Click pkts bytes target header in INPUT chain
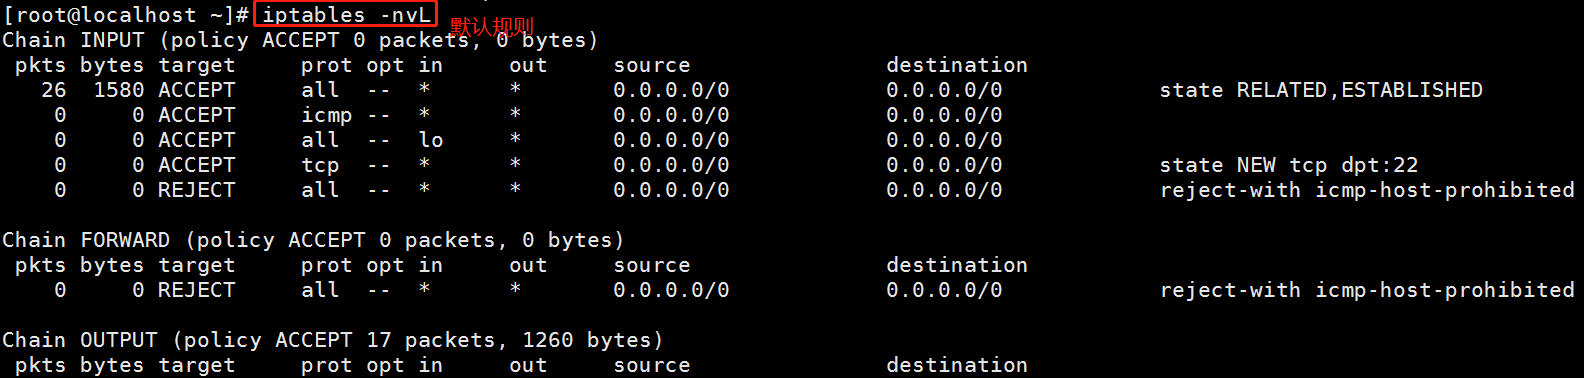Image resolution: width=1584 pixels, height=378 pixels. tap(125, 65)
